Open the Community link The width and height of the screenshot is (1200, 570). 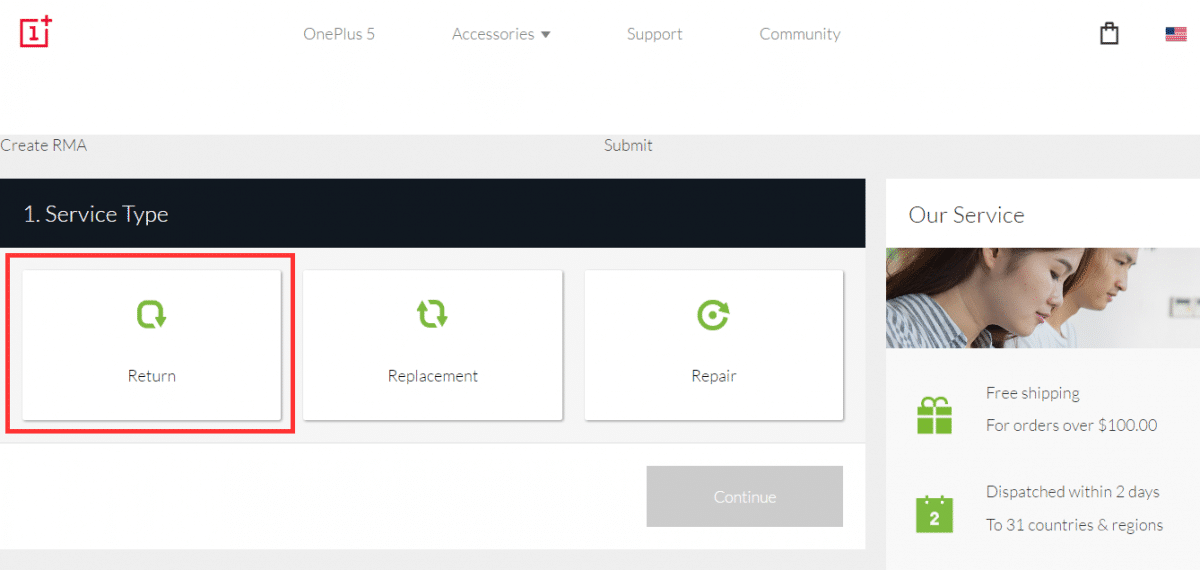point(799,34)
